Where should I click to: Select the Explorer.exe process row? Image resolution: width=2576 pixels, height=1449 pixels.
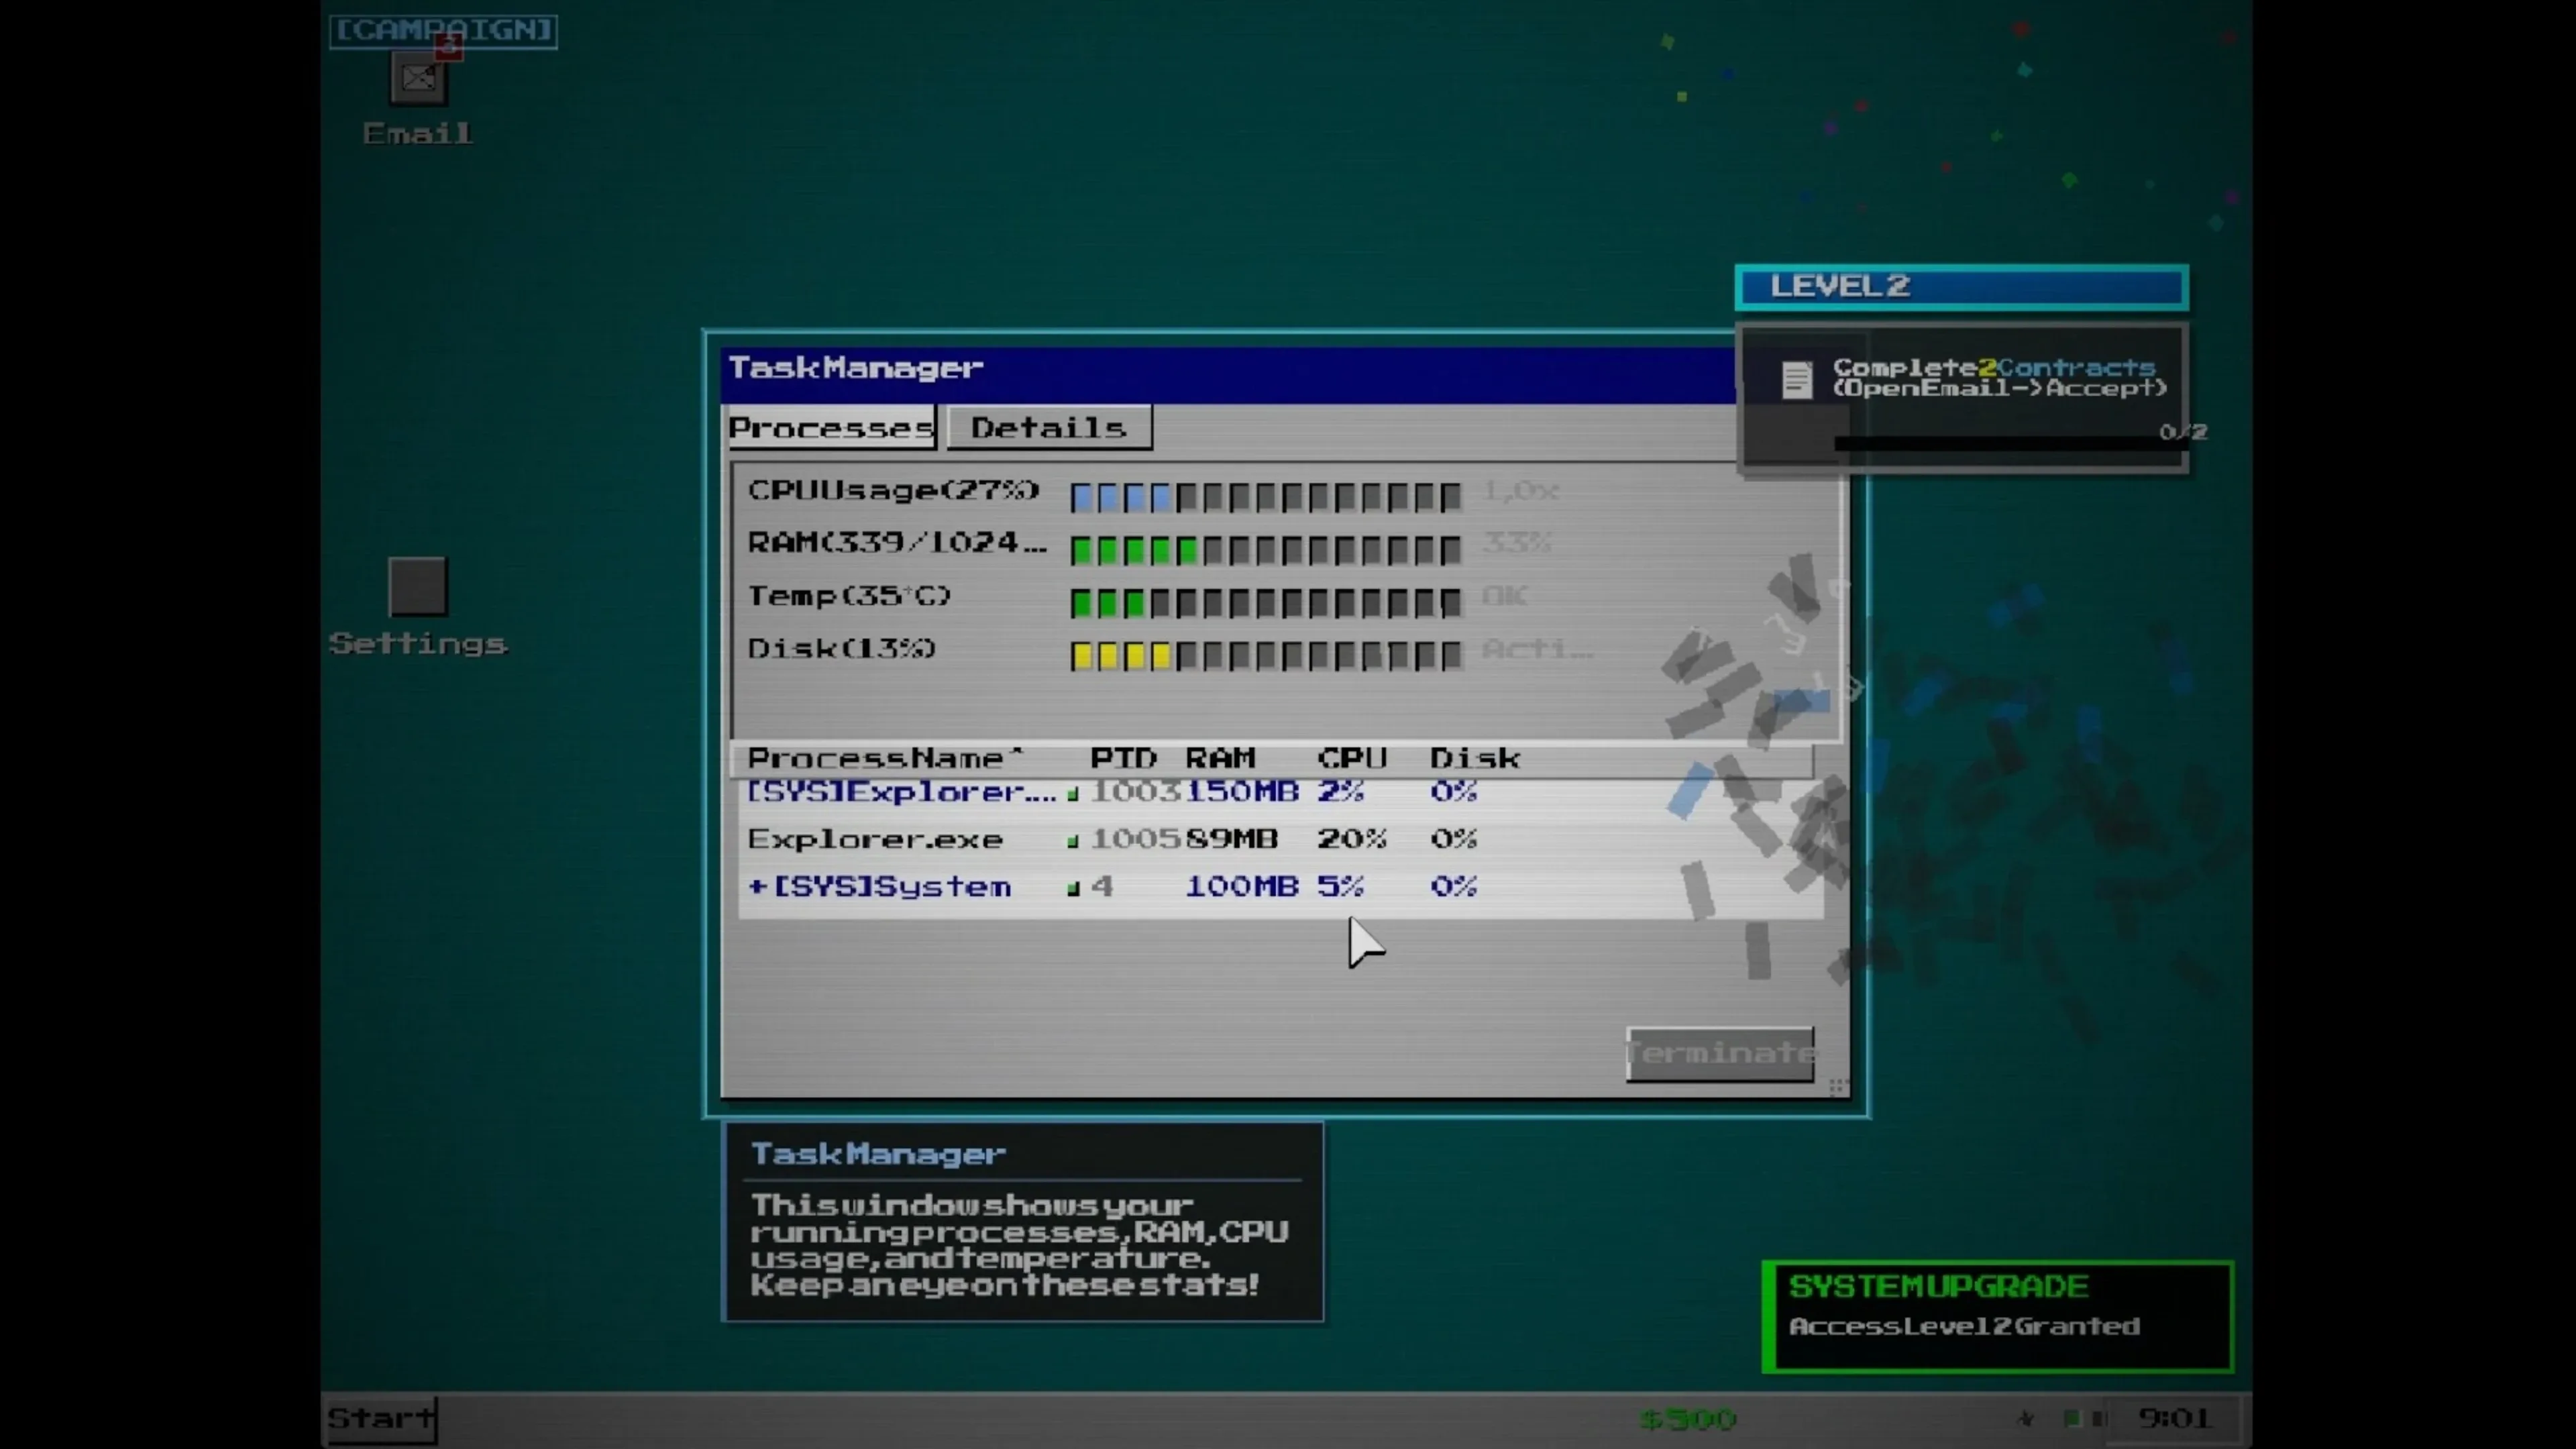[875, 839]
